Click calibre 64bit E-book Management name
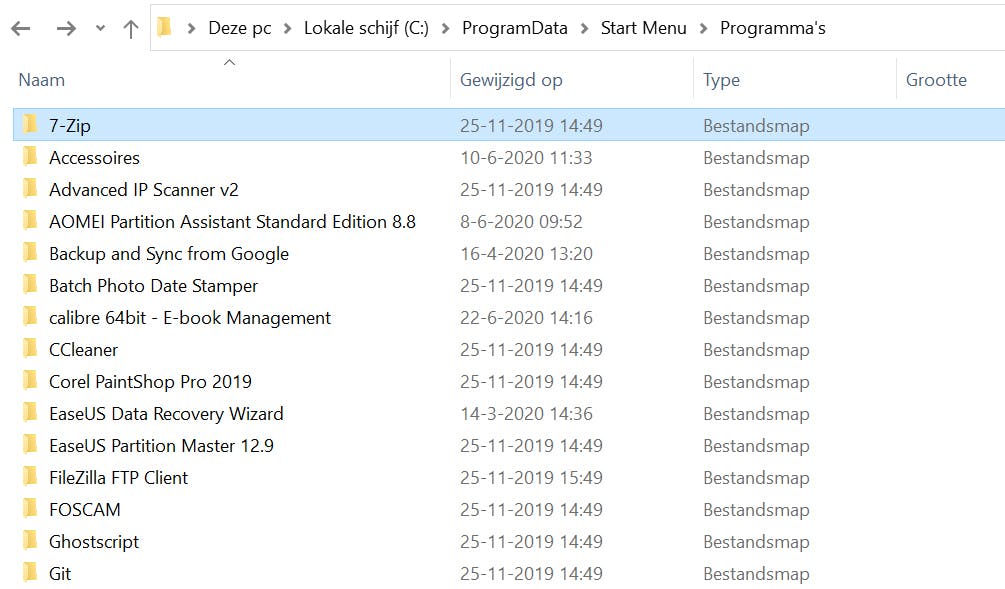 tap(190, 318)
